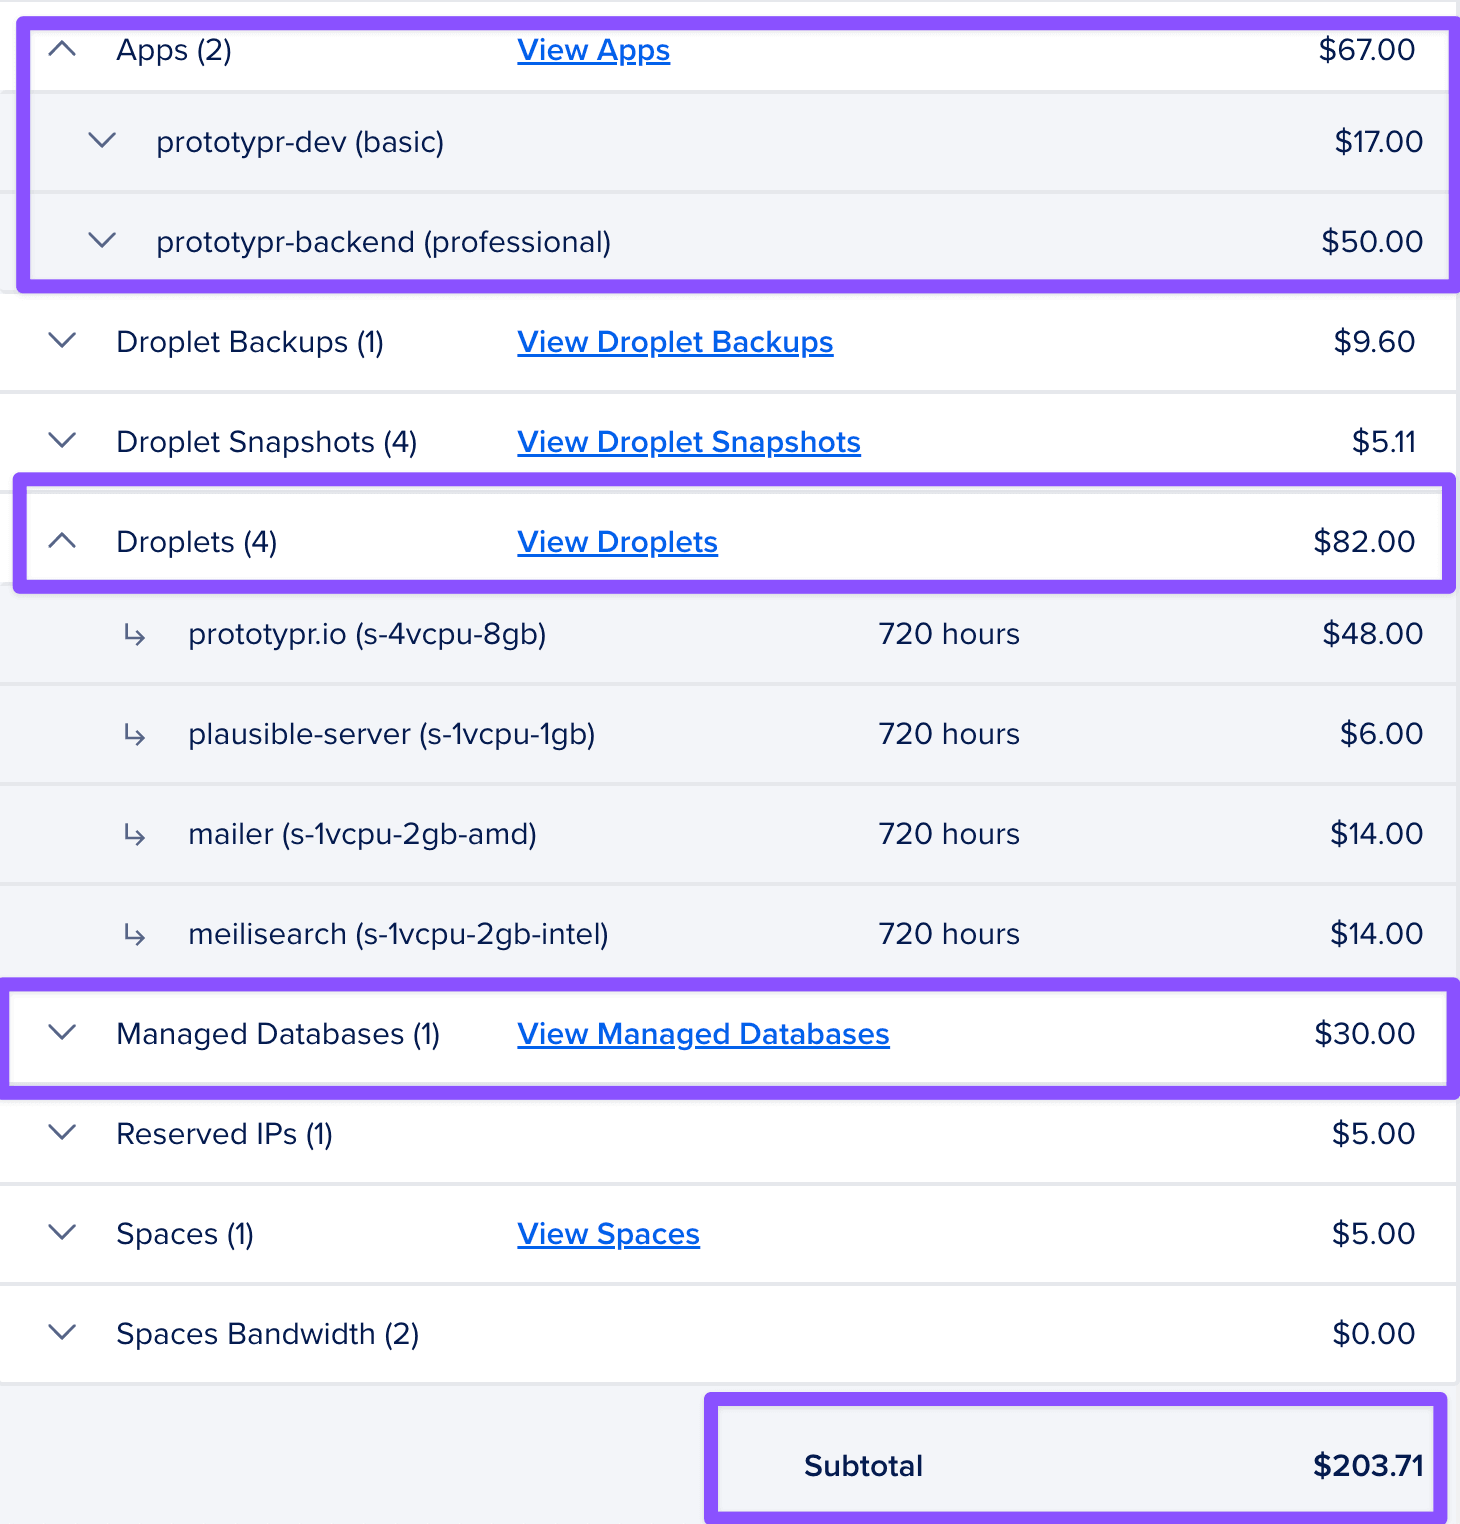Expand the Managed Databases section
Screen dimensions: 1460x1524
pos(61,1033)
